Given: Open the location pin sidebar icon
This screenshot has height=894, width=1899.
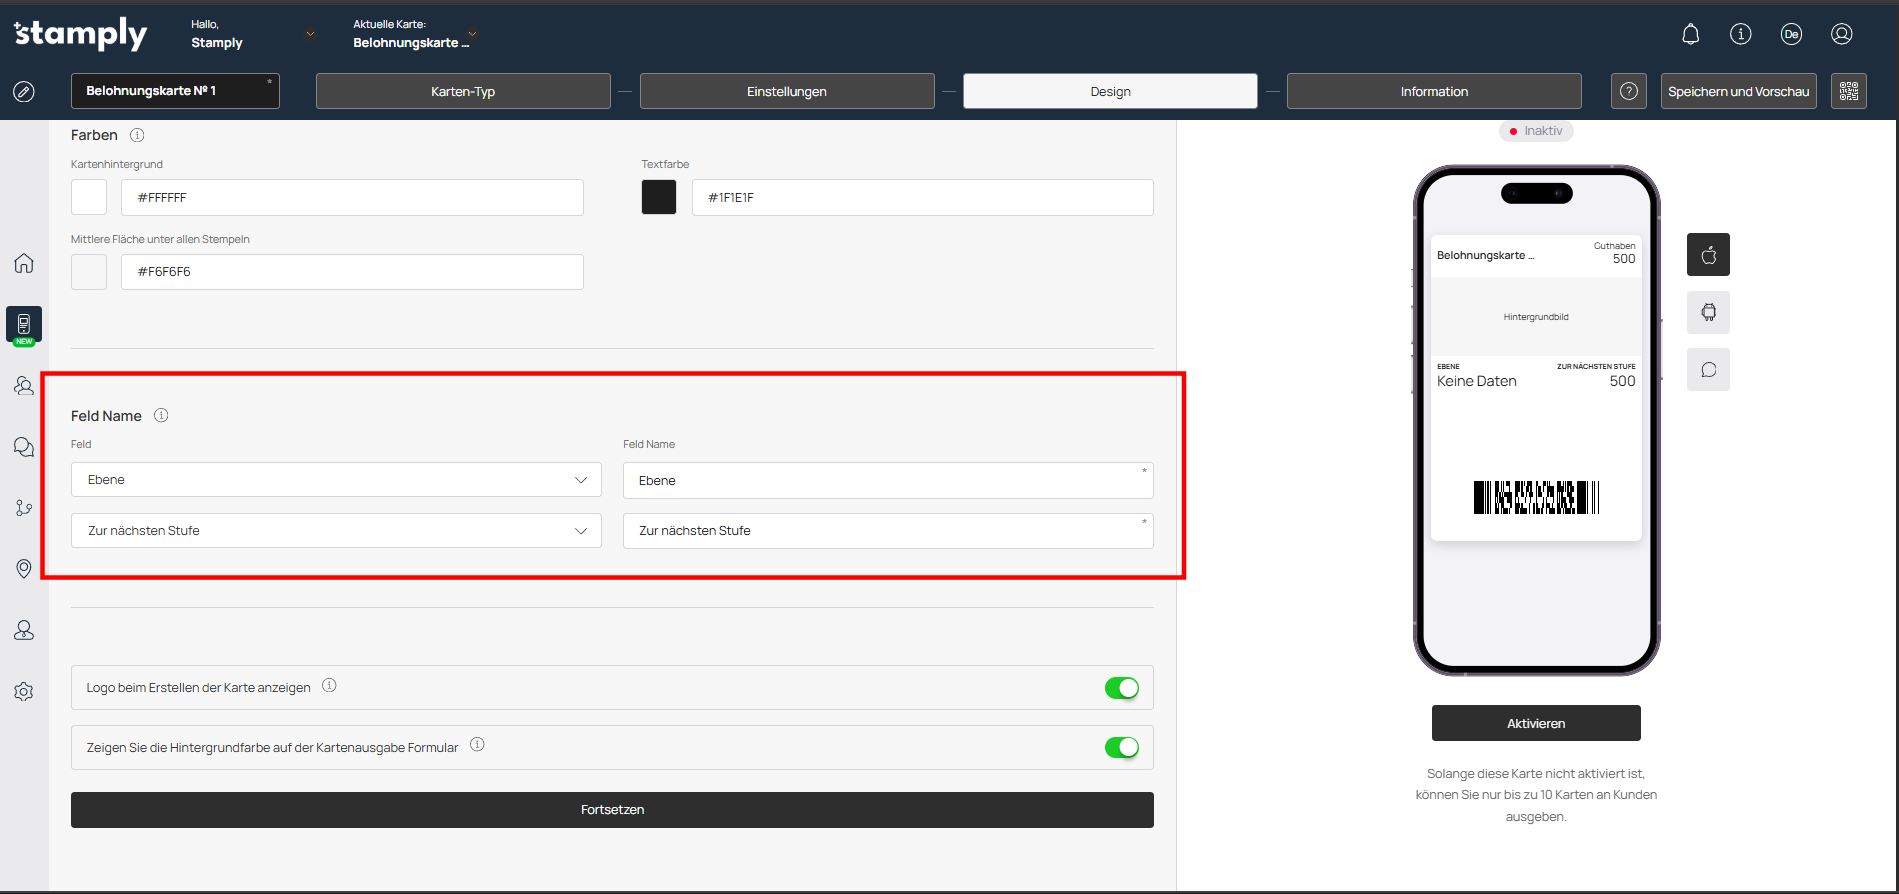Looking at the screenshot, I should tap(24, 569).
